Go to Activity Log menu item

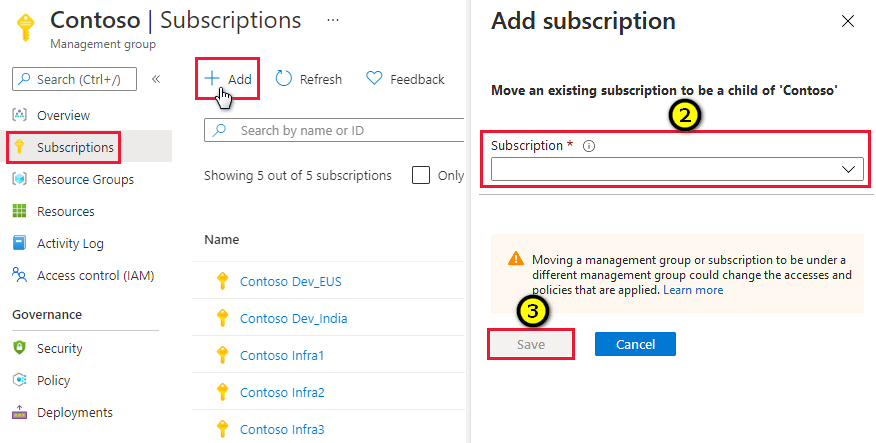click(70, 243)
